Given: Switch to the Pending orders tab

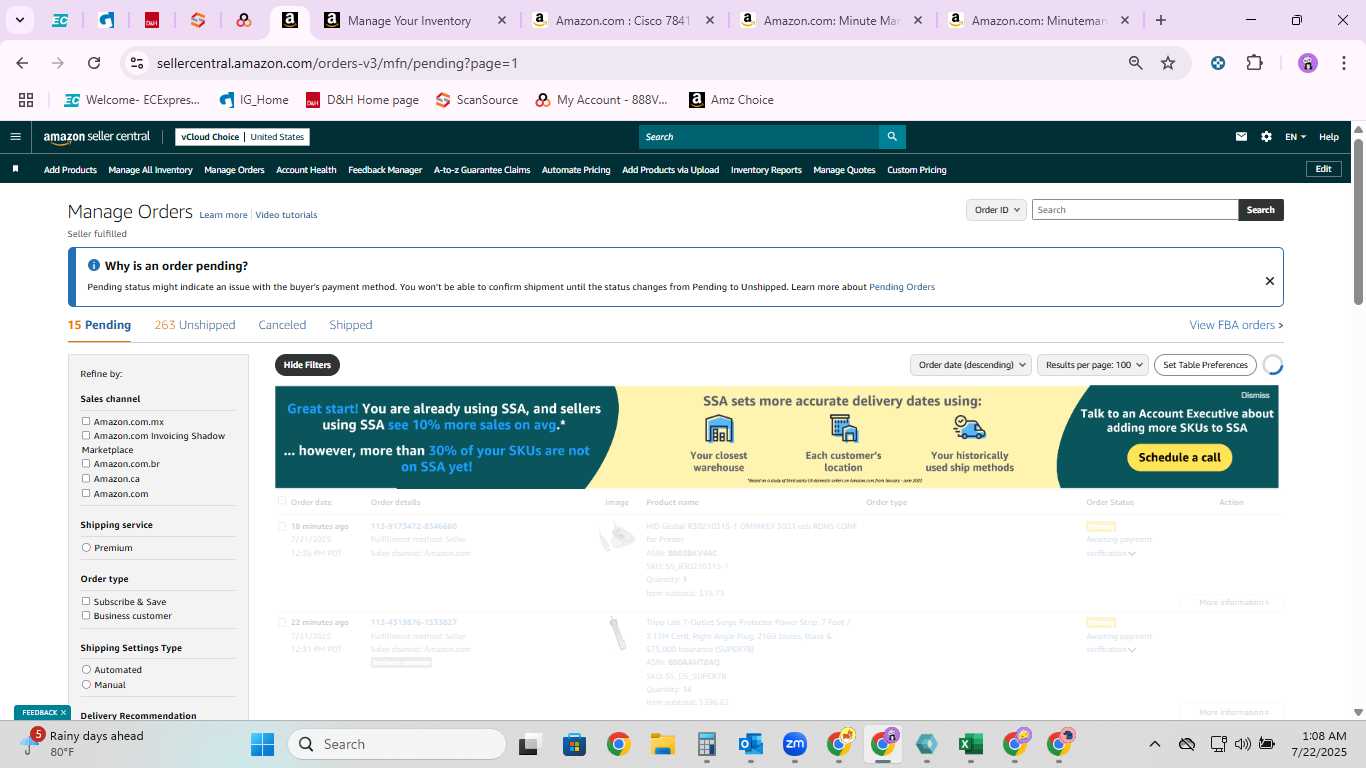Looking at the screenshot, I should pyautogui.click(x=99, y=325).
